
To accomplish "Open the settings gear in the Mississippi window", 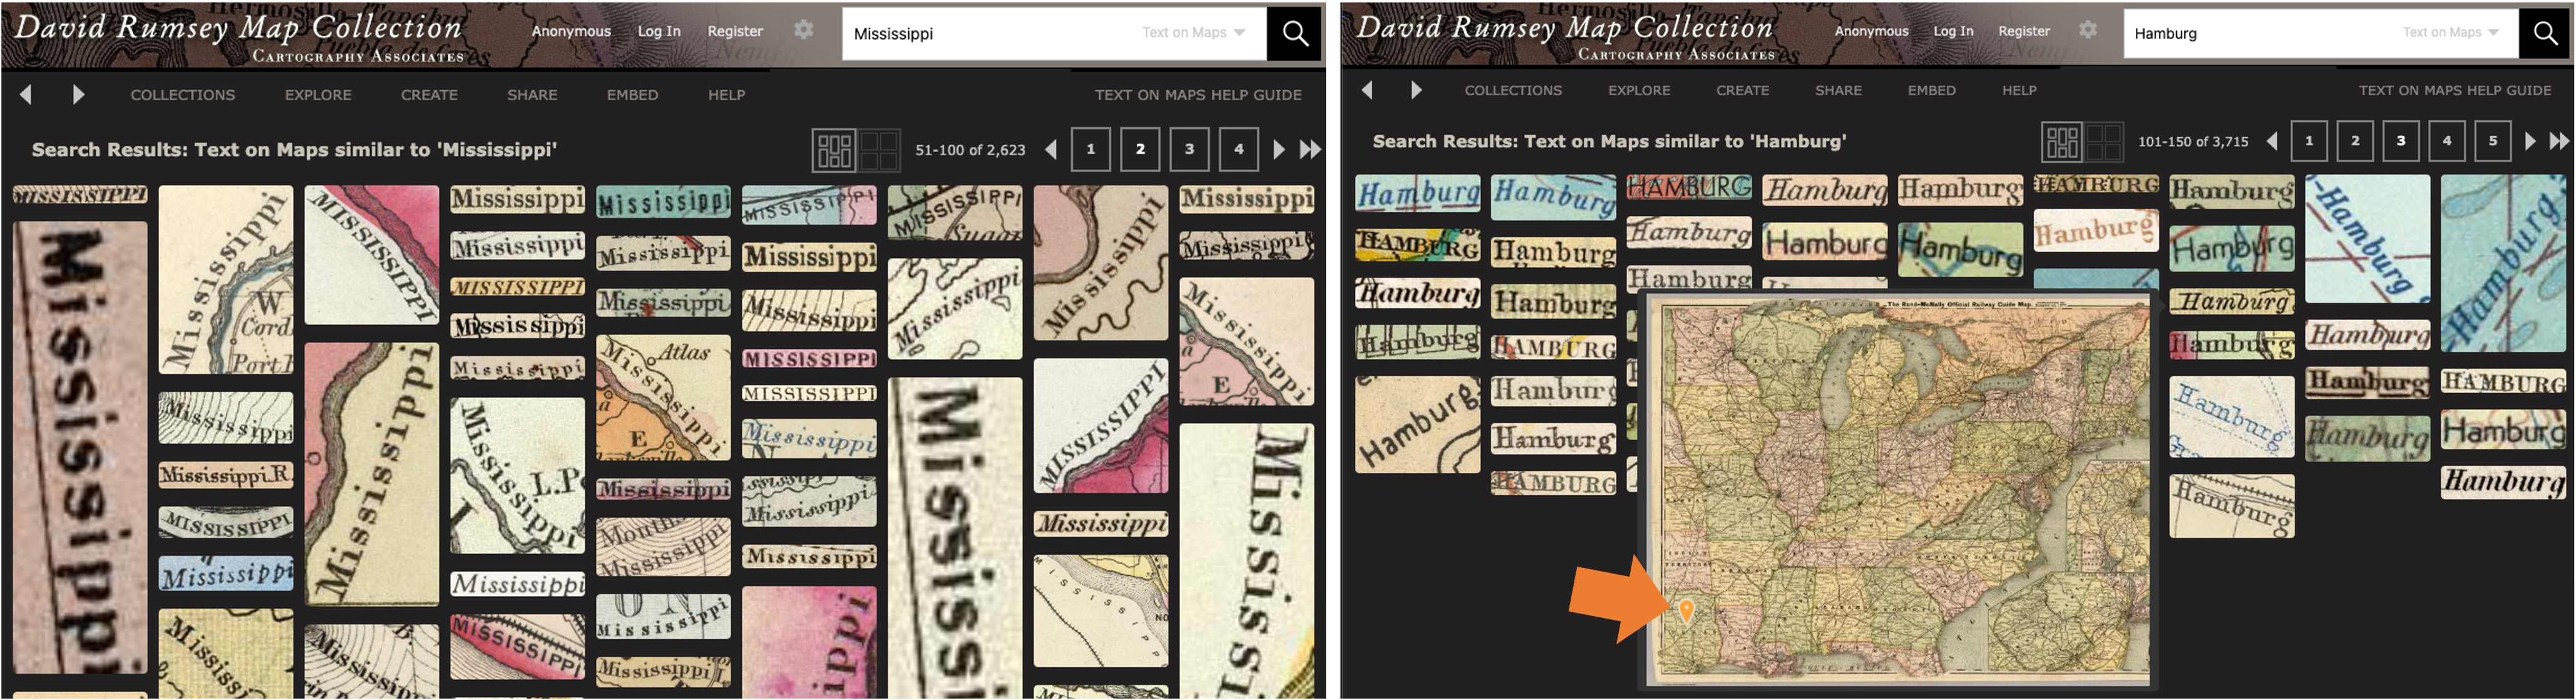I will coord(804,30).
